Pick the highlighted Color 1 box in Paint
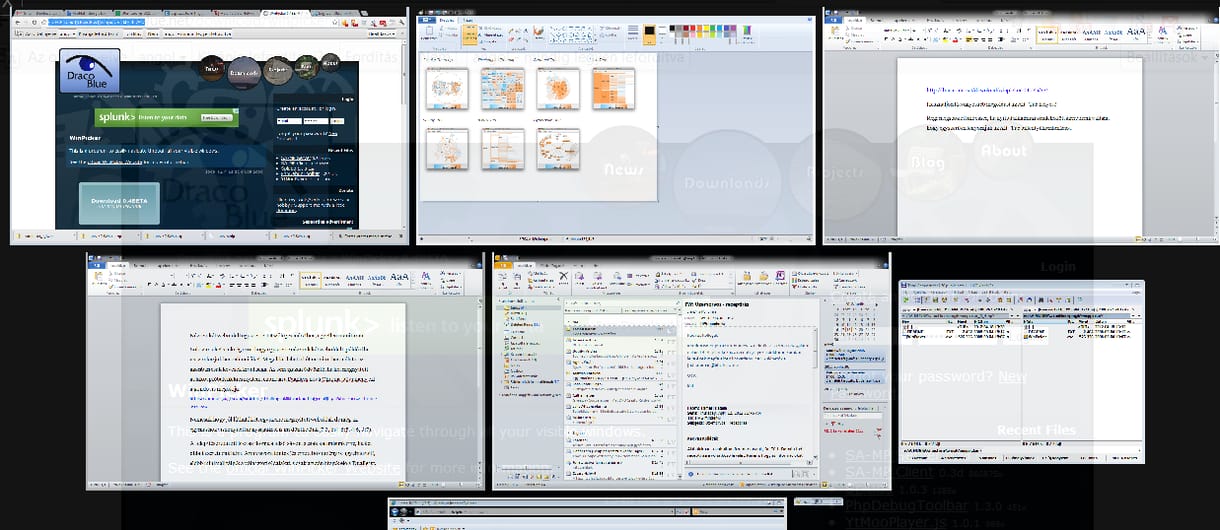This screenshot has width=1220, height=530. (649, 35)
